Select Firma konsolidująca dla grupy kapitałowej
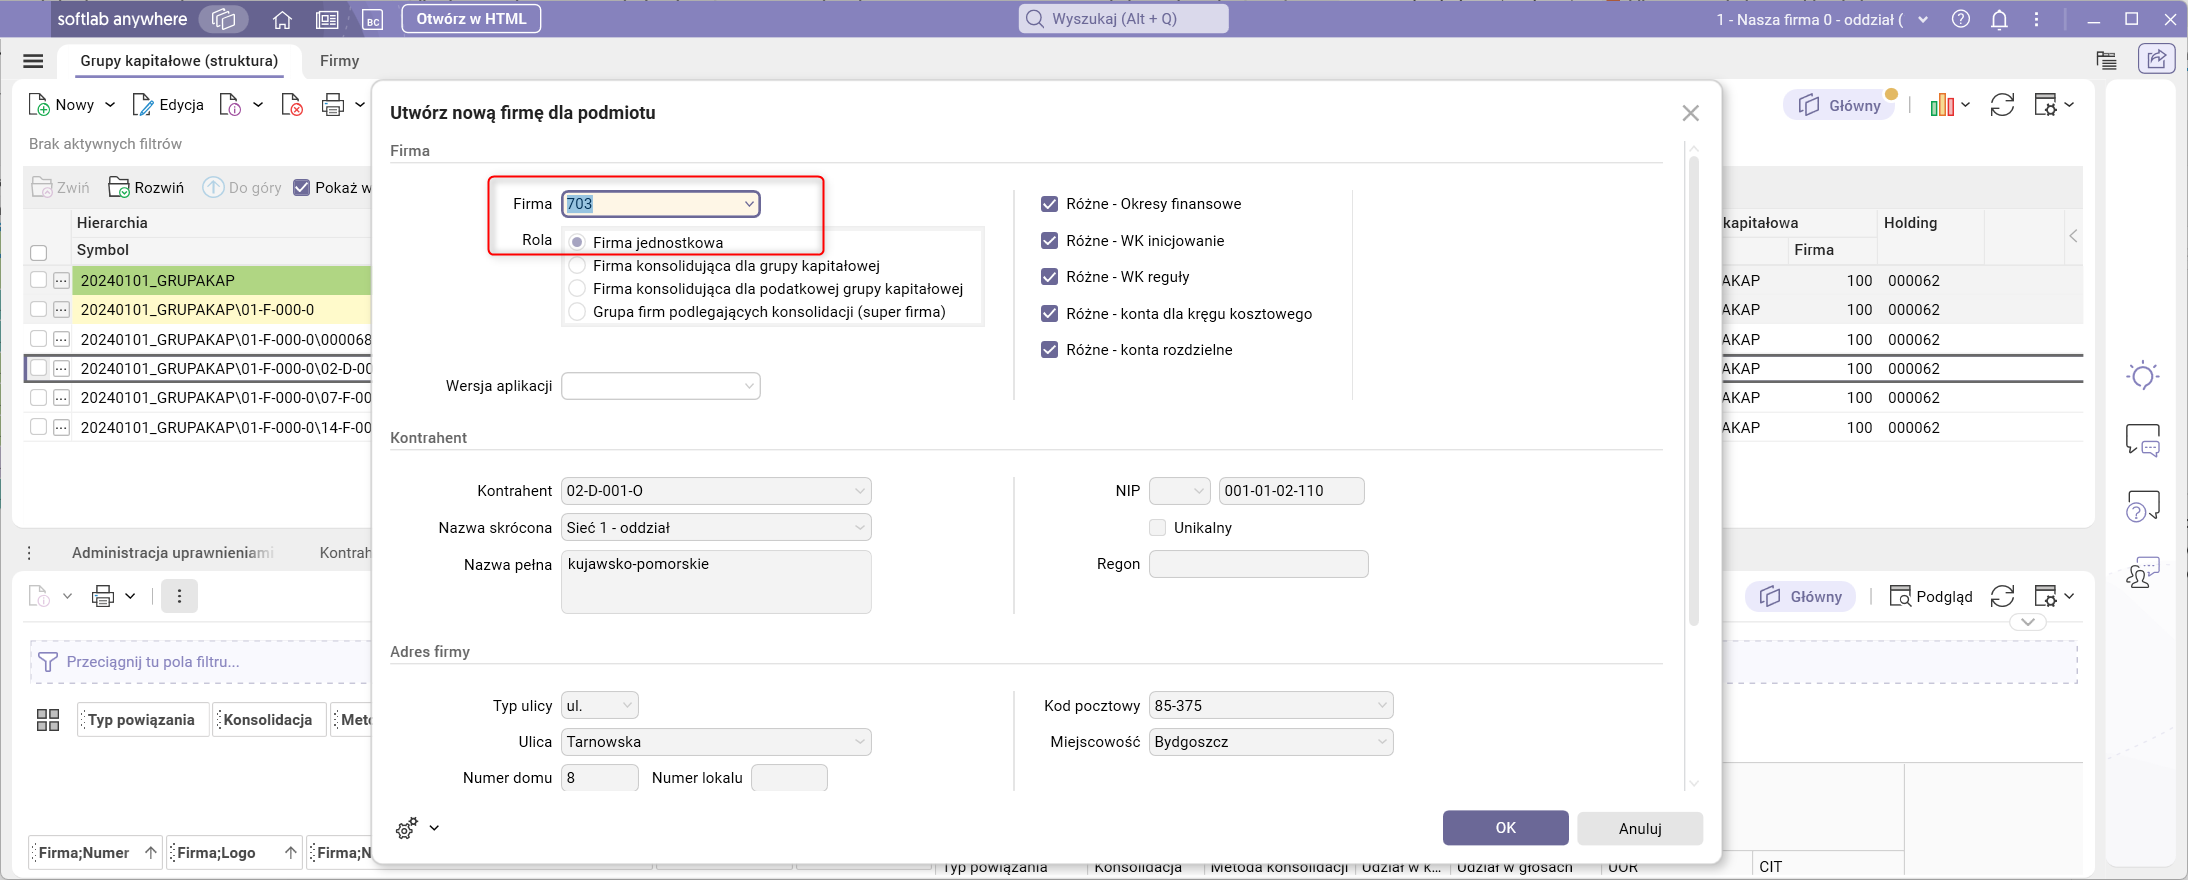 click(x=577, y=266)
